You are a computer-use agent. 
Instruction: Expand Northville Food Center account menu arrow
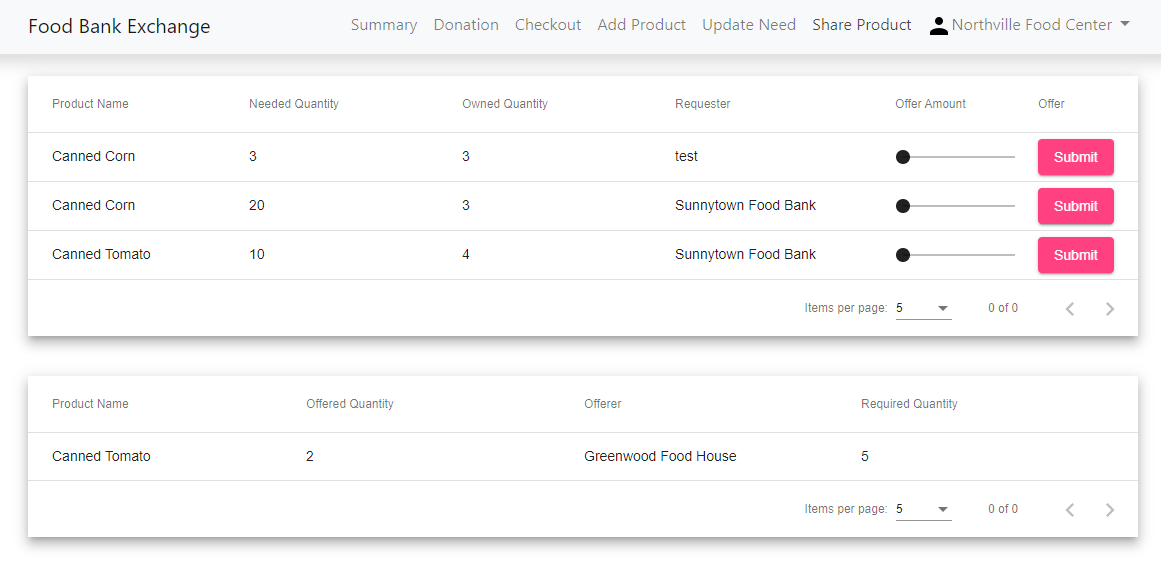tap(1125, 24)
